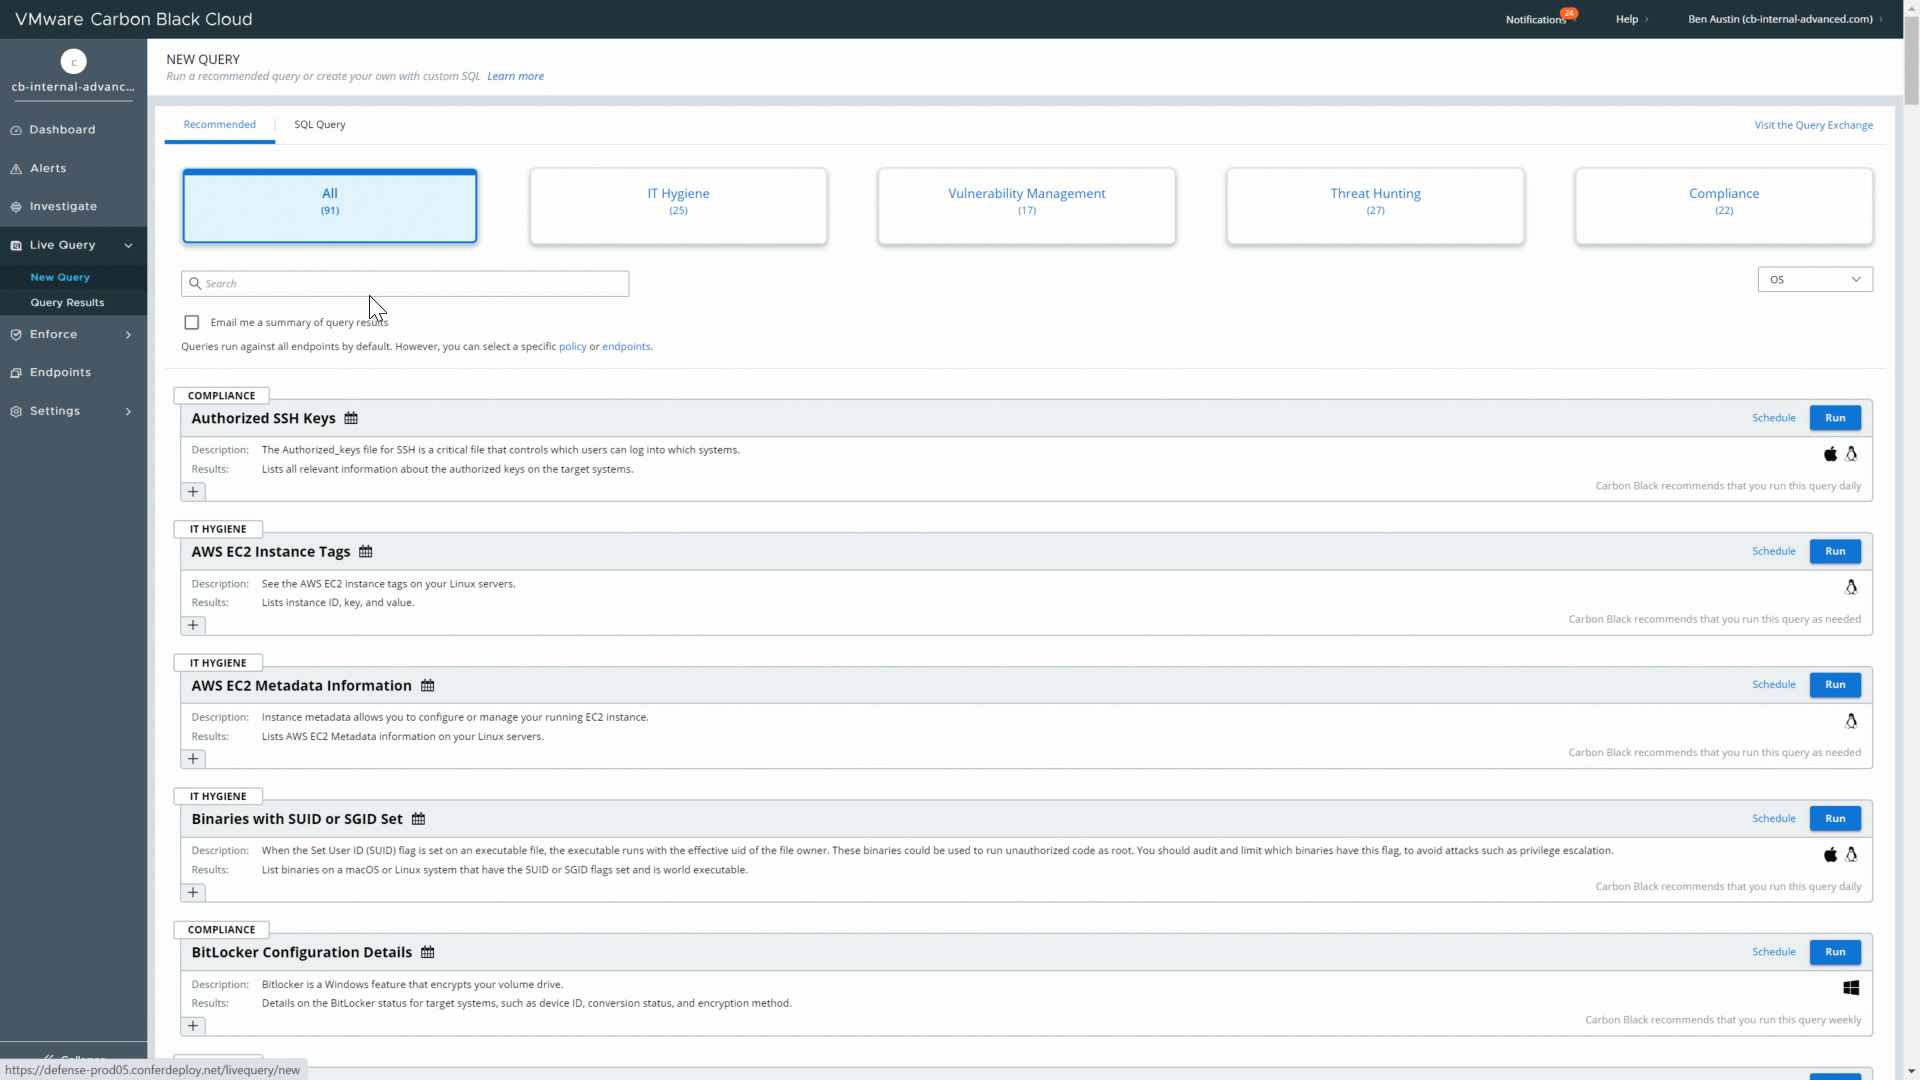Collapse the Live Query menu chevron
The width and height of the screenshot is (1920, 1080).
coord(128,246)
